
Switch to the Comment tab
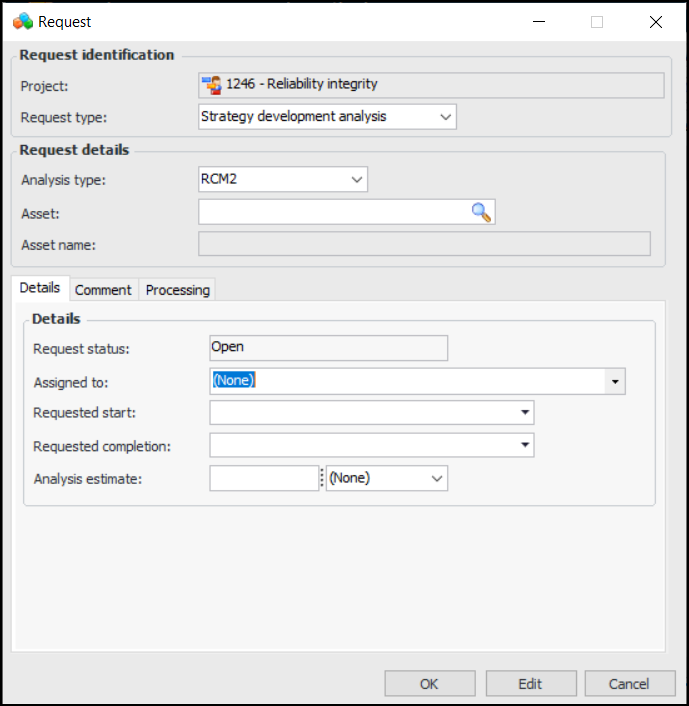coord(103,290)
